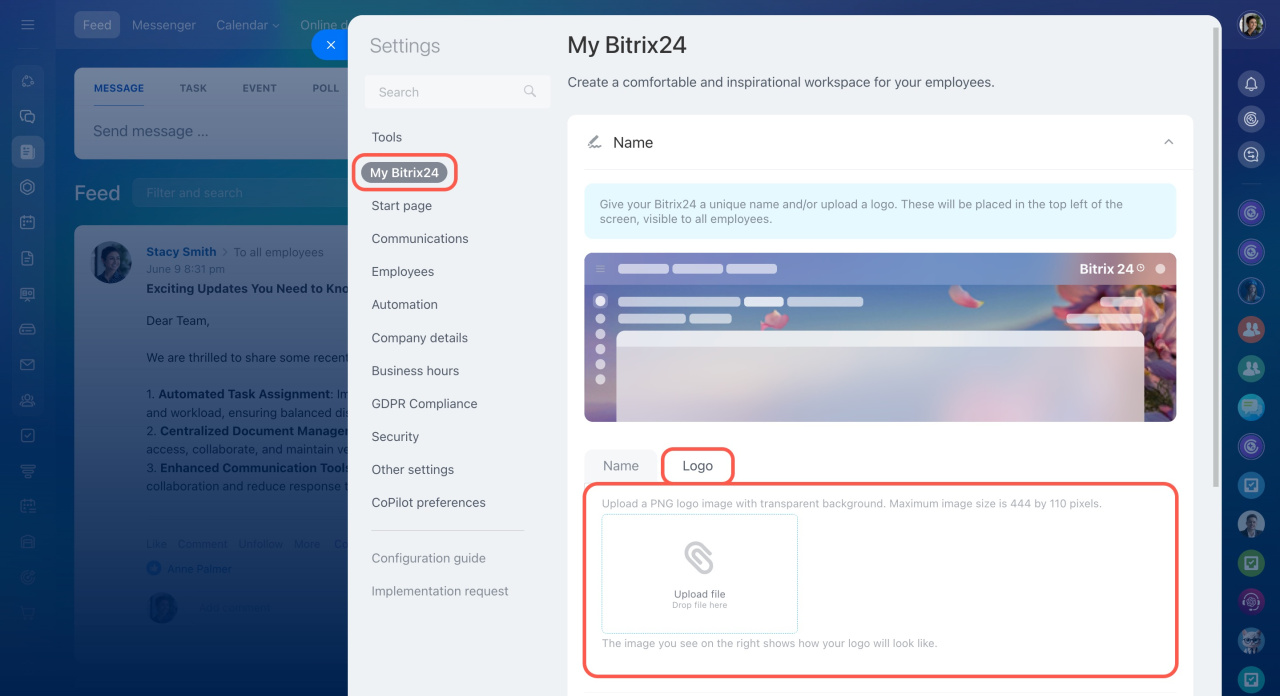Viewport: 1280px width, 696px height.
Task: Go to Feed in top navigation
Action: 97,25
